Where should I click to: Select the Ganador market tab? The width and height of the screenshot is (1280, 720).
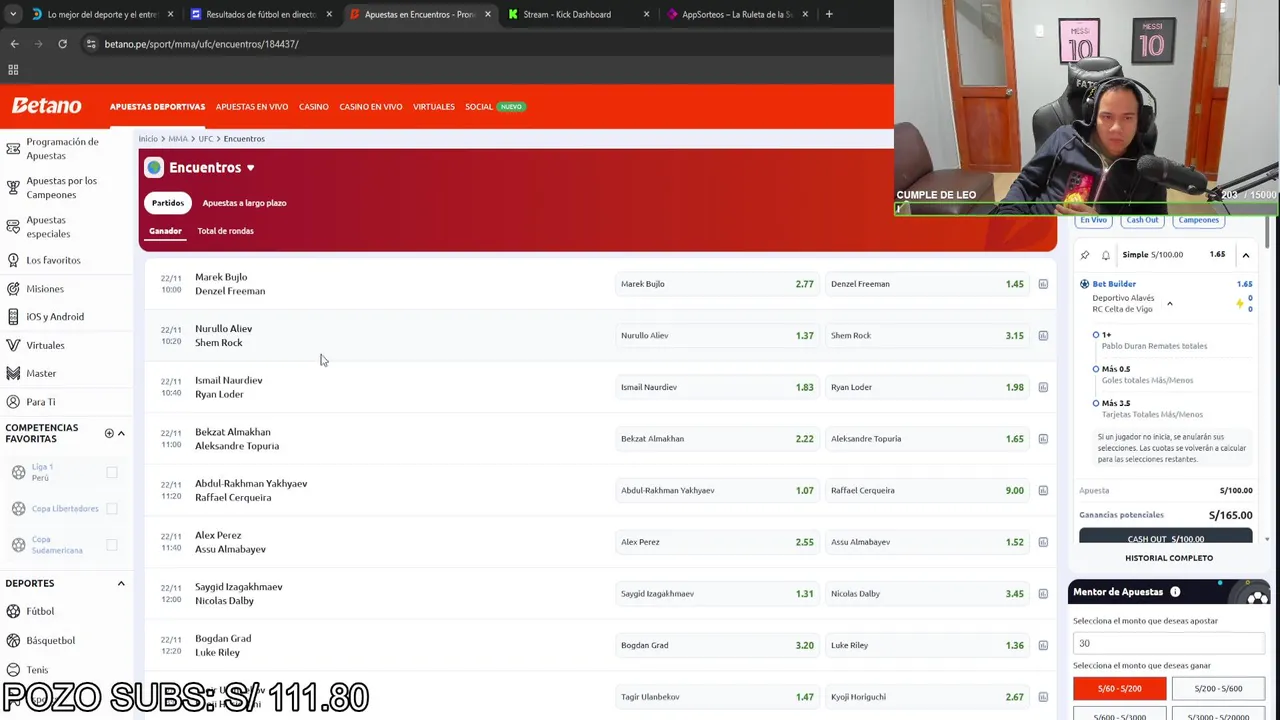165,231
